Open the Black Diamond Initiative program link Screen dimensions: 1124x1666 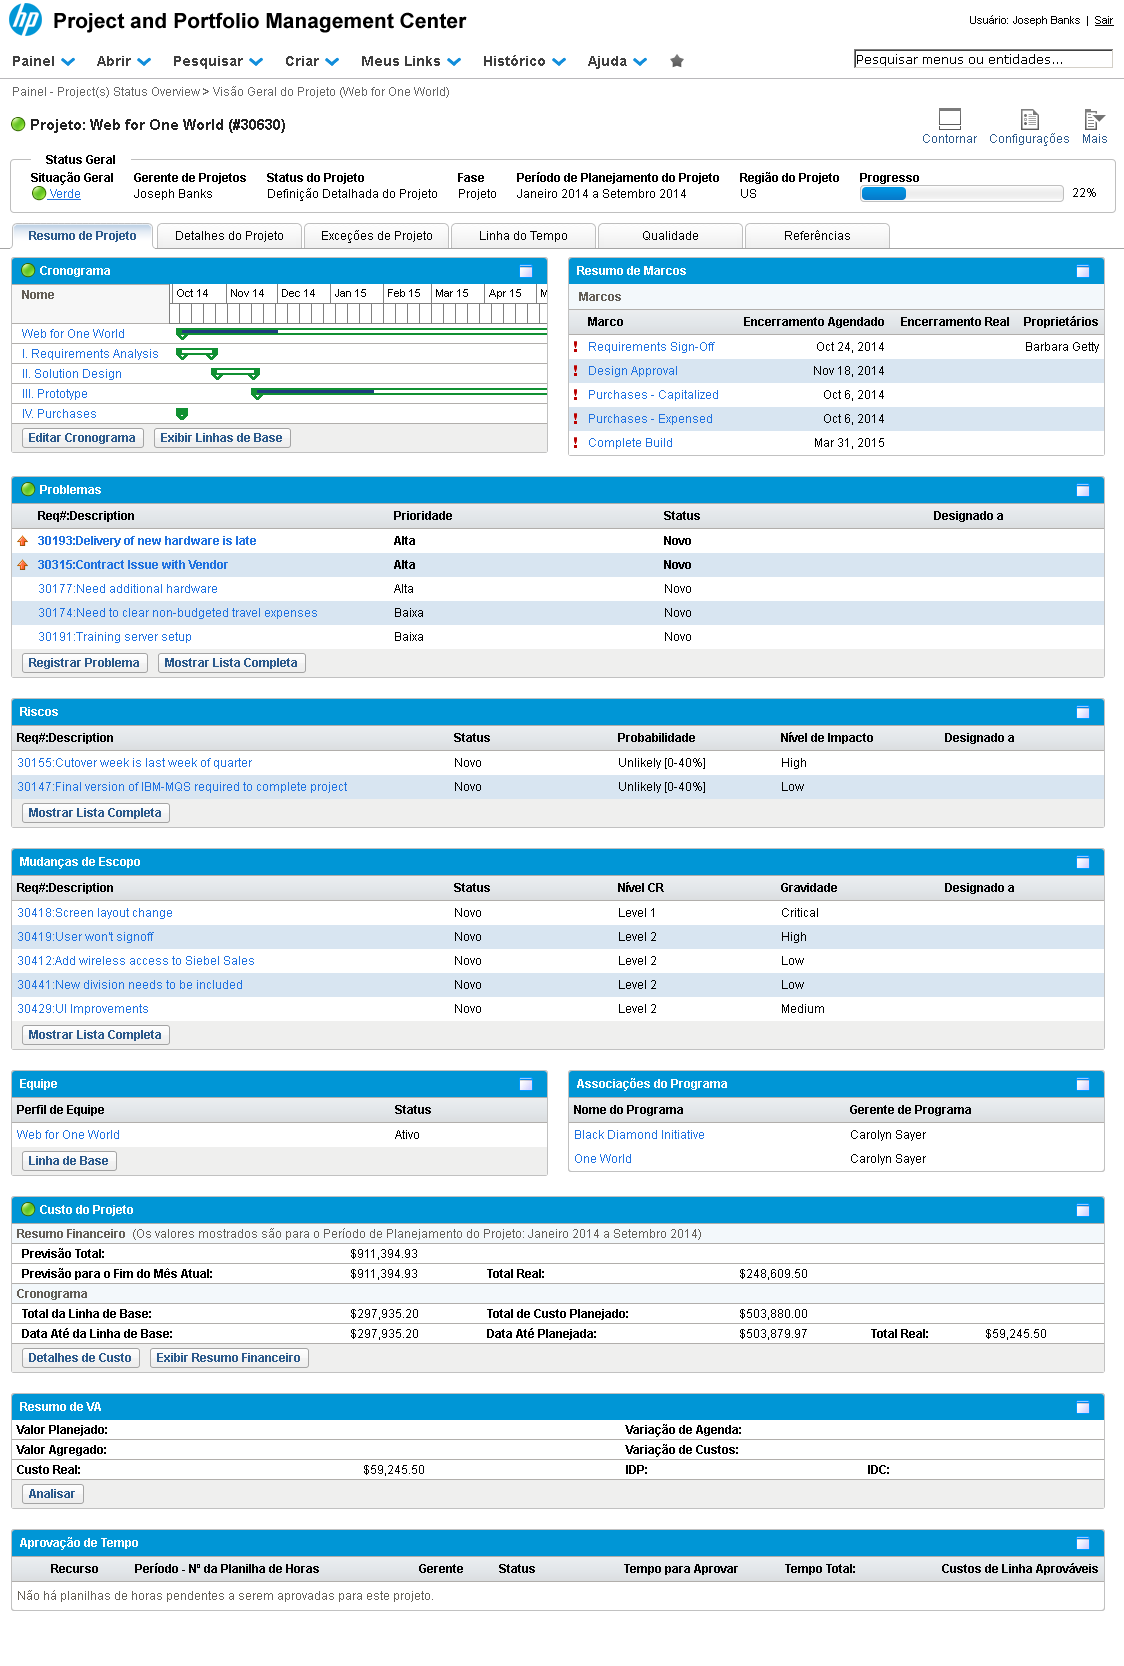(639, 1135)
